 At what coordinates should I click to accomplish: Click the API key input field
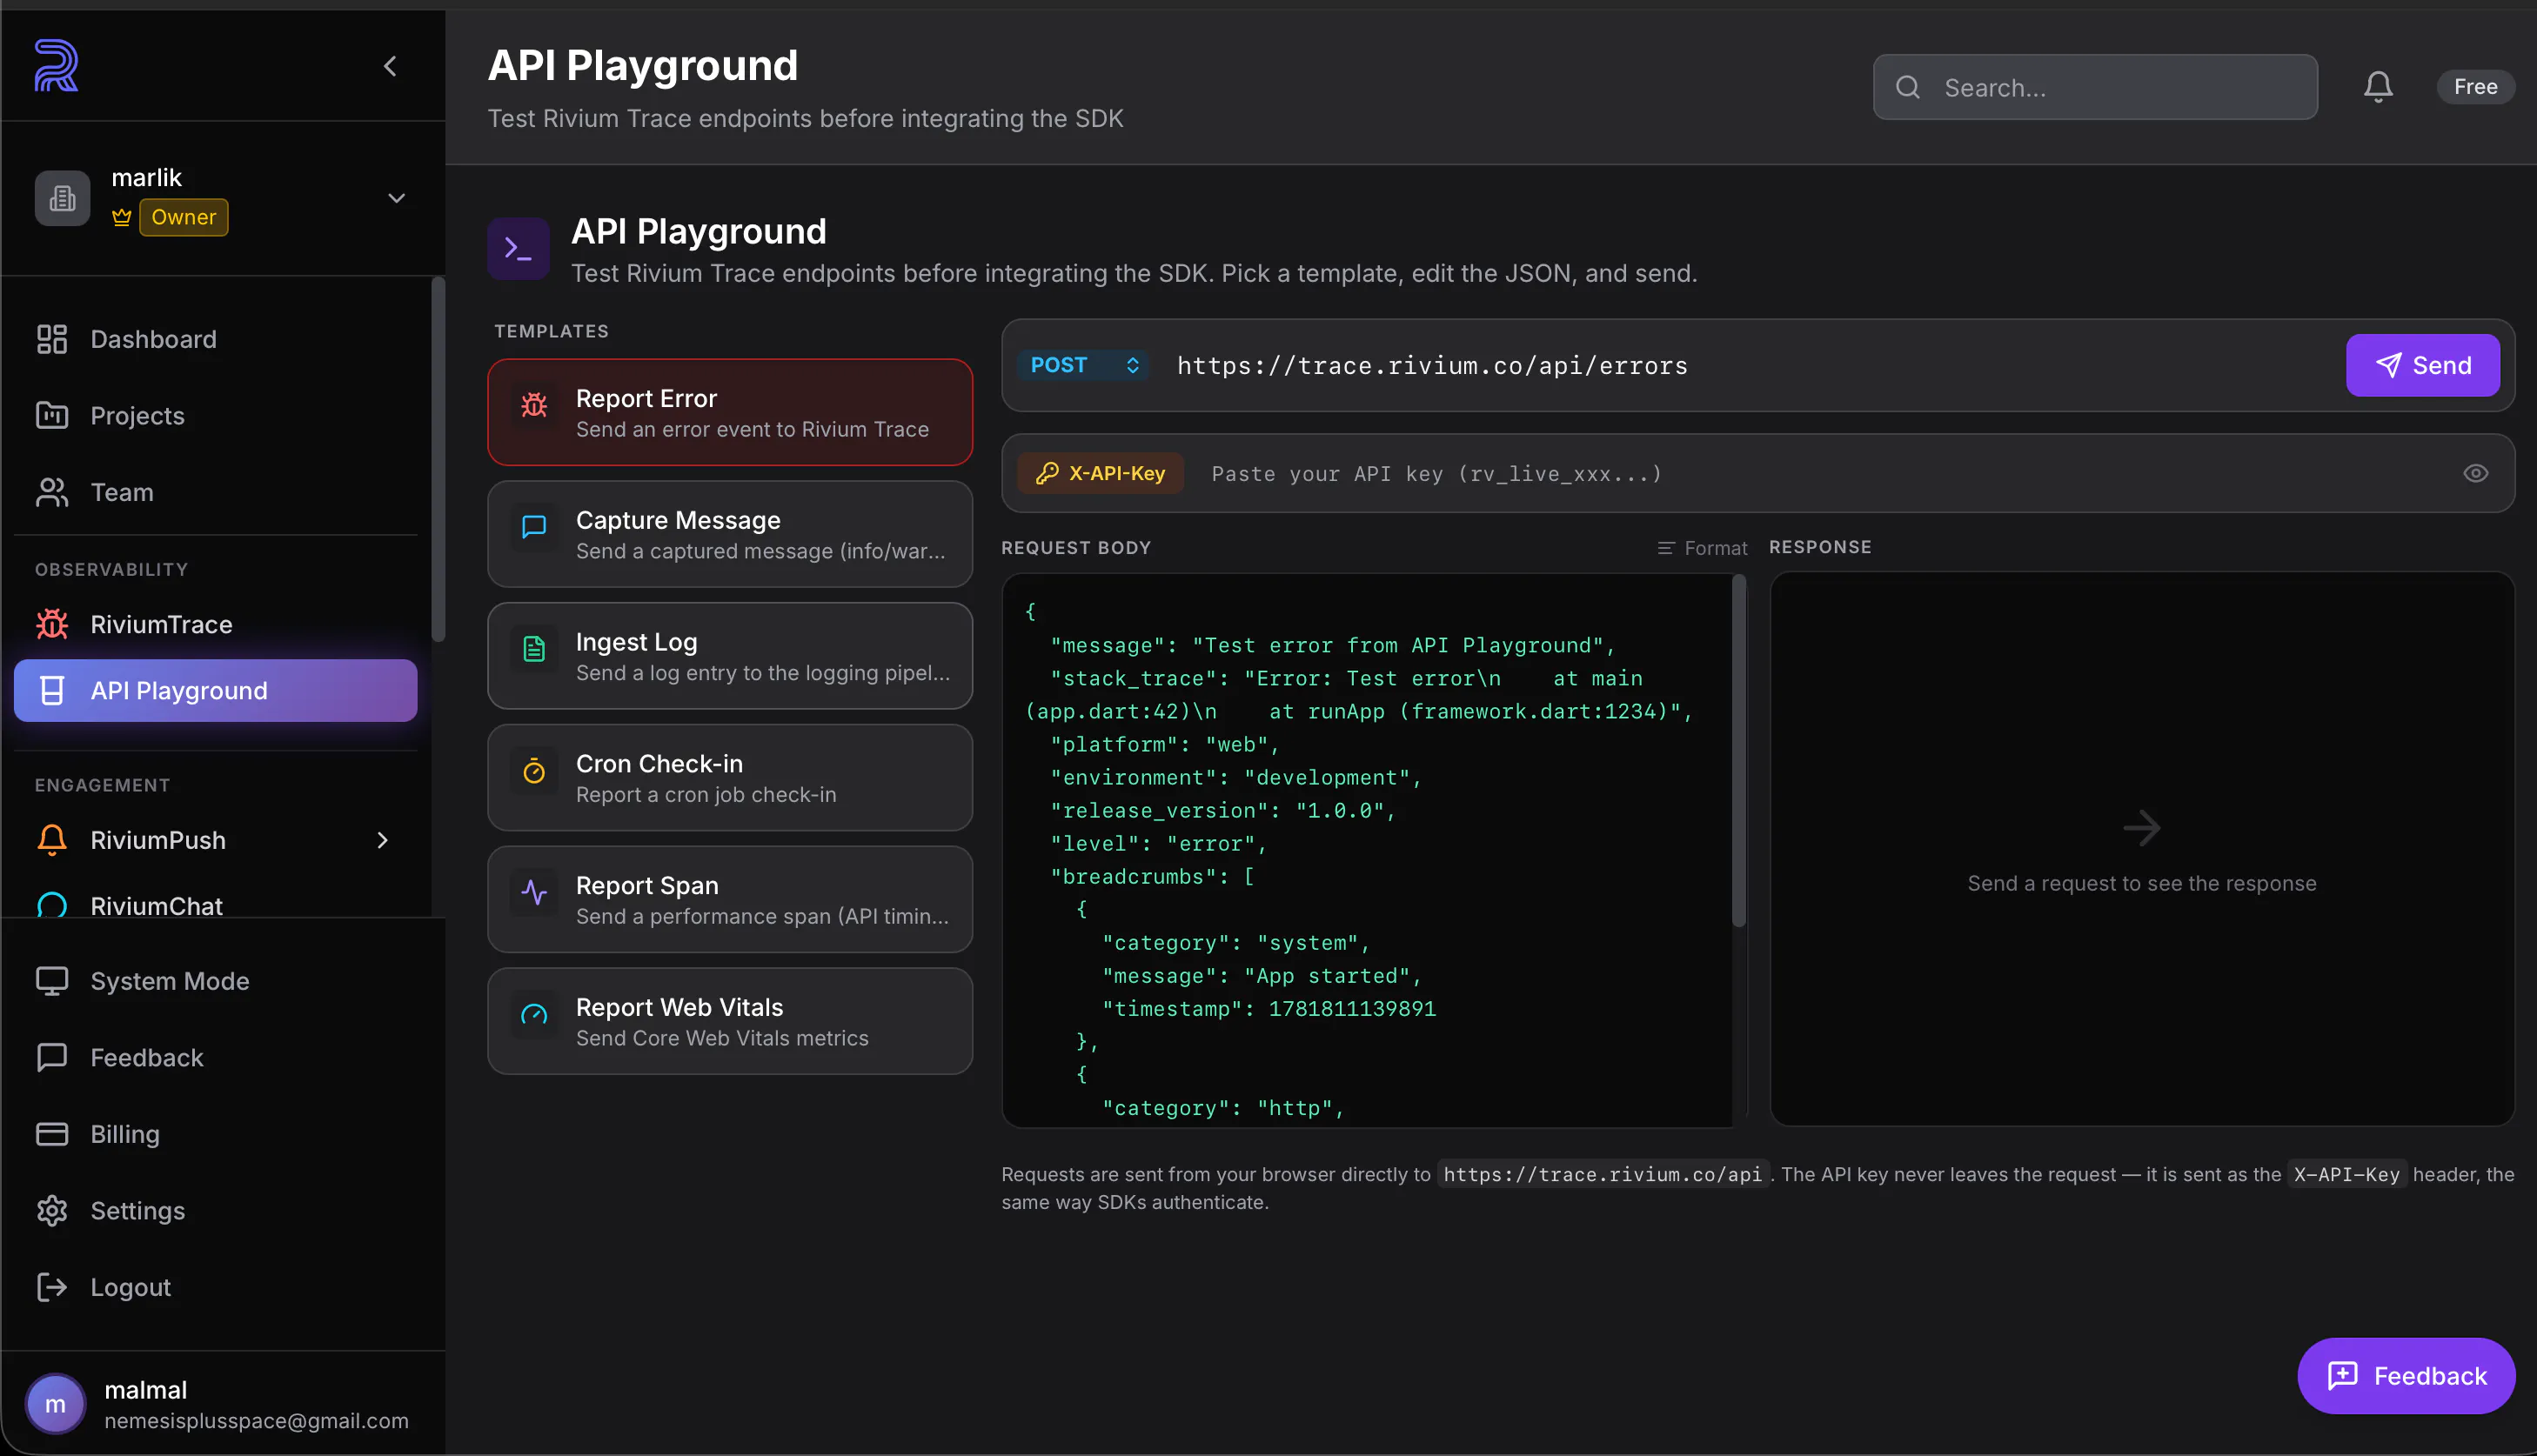[x=1824, y=473]
